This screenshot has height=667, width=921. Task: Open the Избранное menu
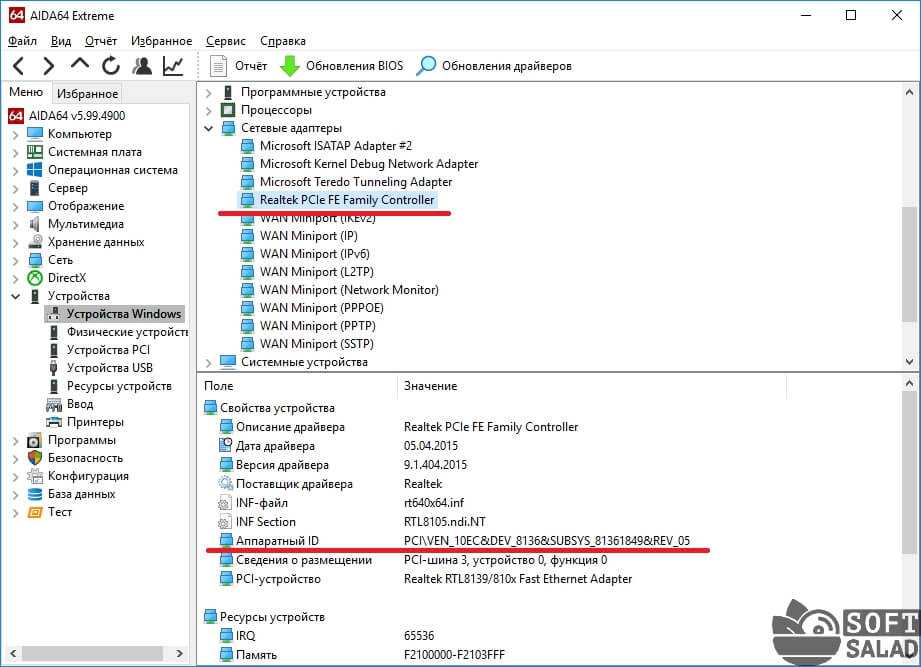click(161, 41)
